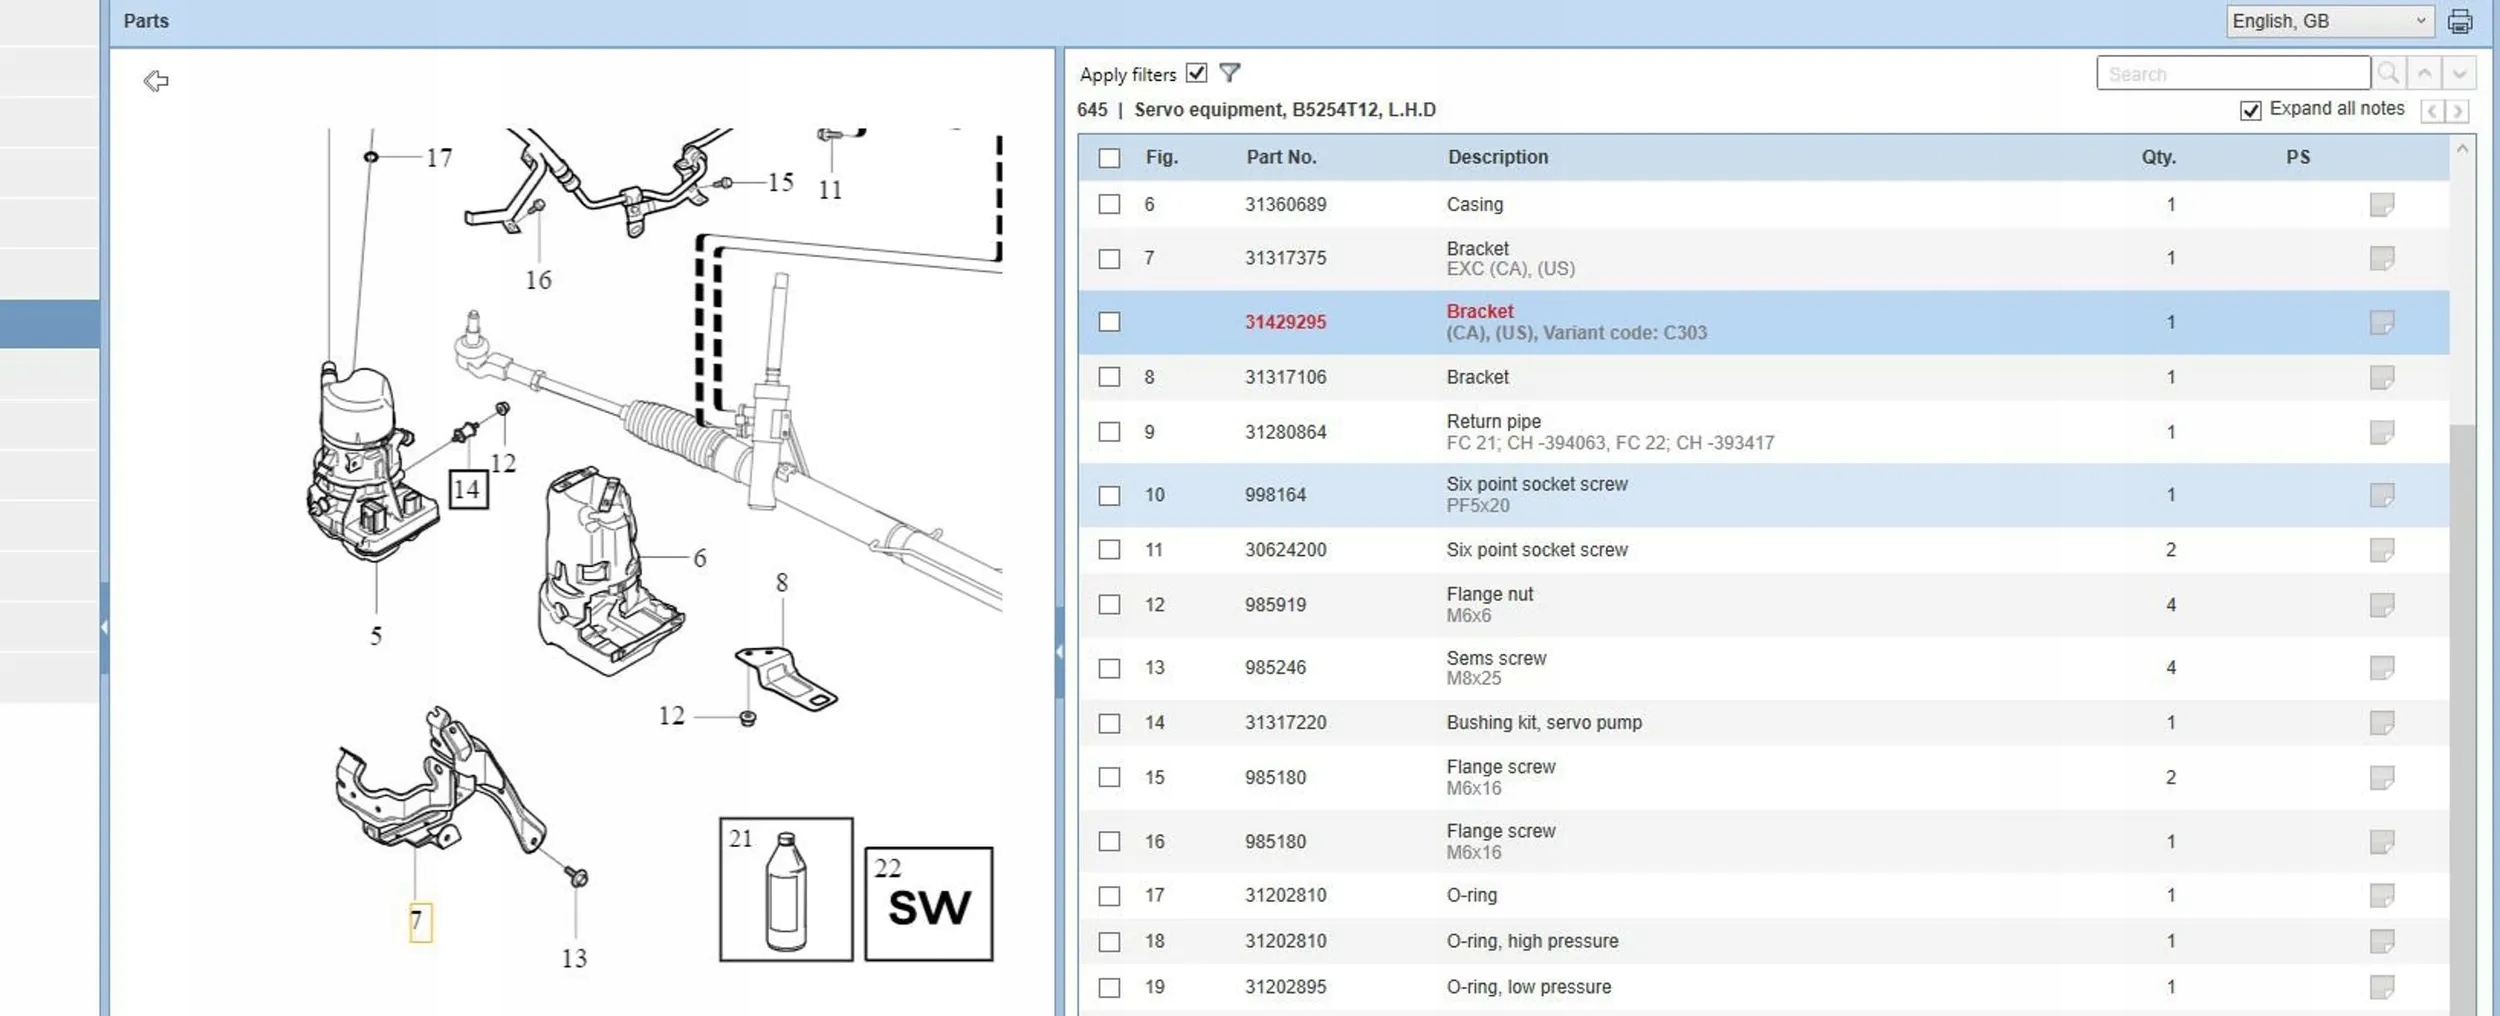The height and width of the screenshot is (1016, 2500).
Task: Click the Search input field
Action: 2233,73
